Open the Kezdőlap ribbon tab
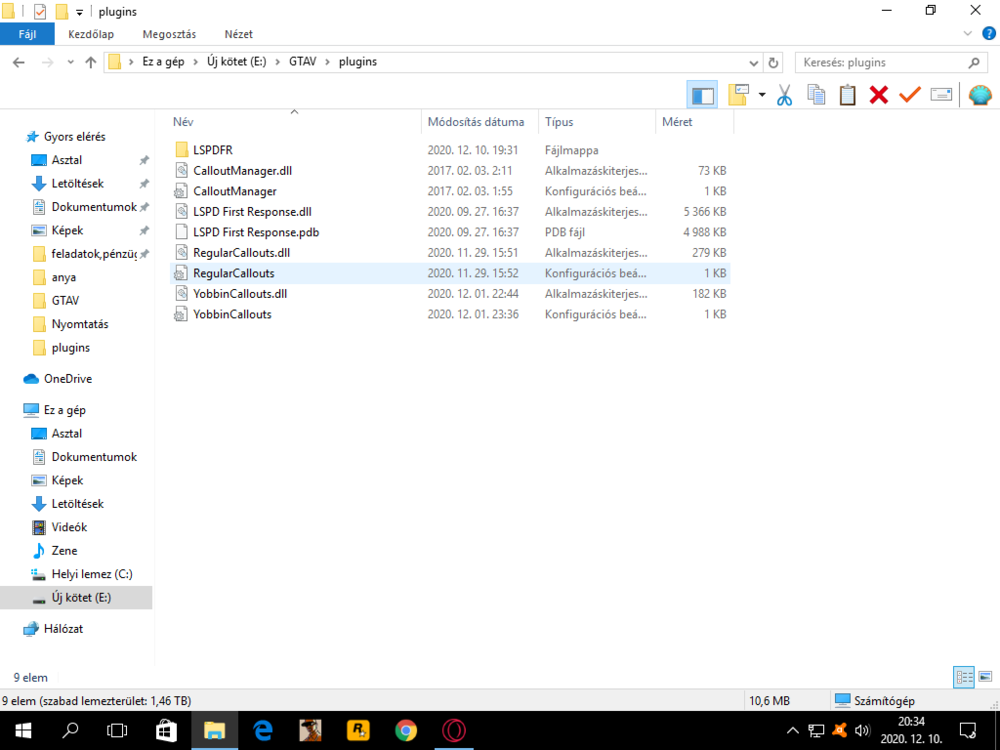Viewport: 1000px width, 750px height. 91,34
